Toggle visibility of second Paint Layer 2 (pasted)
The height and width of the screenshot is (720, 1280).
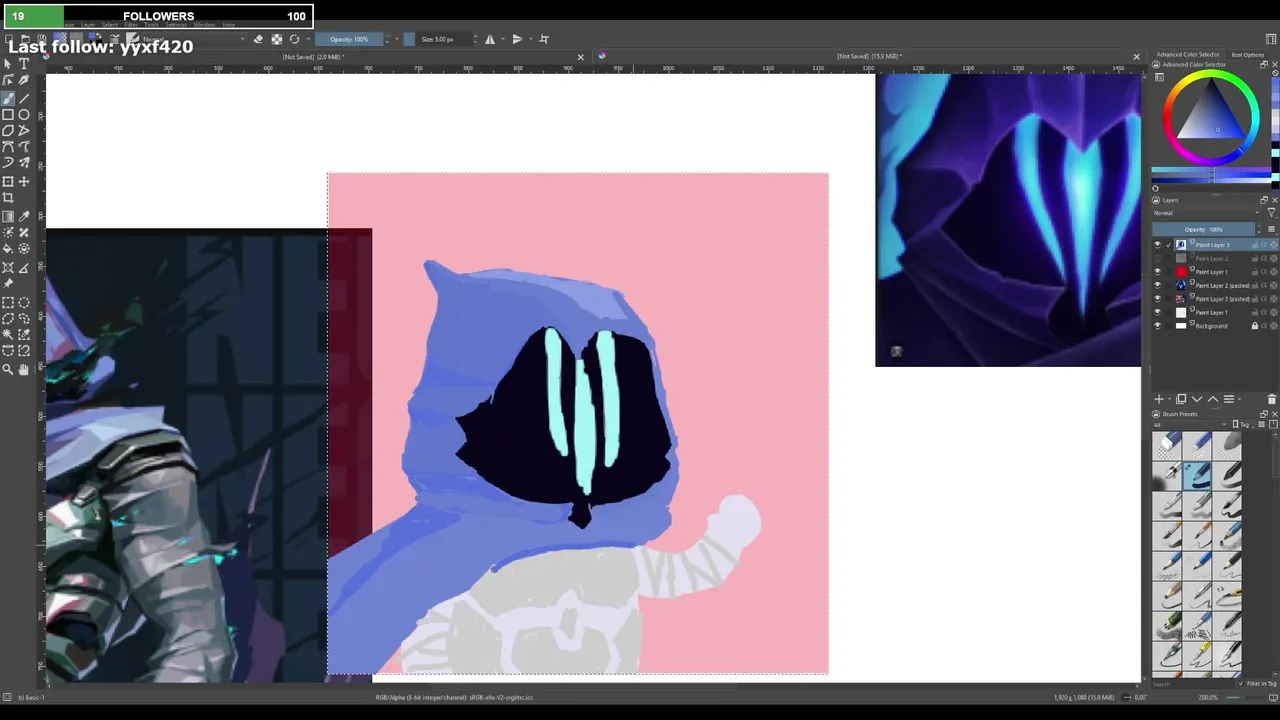(x=1158, y=298)
